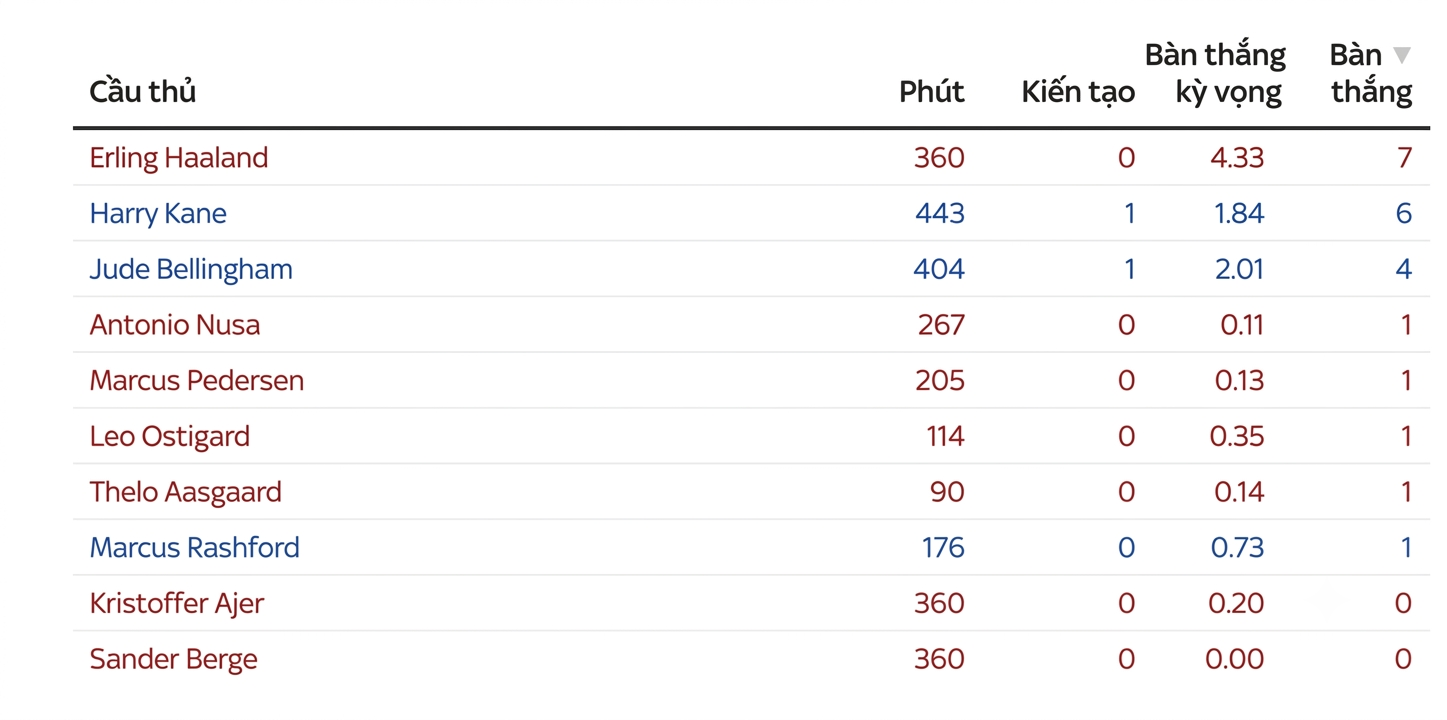Open Marcus Rashford player link

195,548
